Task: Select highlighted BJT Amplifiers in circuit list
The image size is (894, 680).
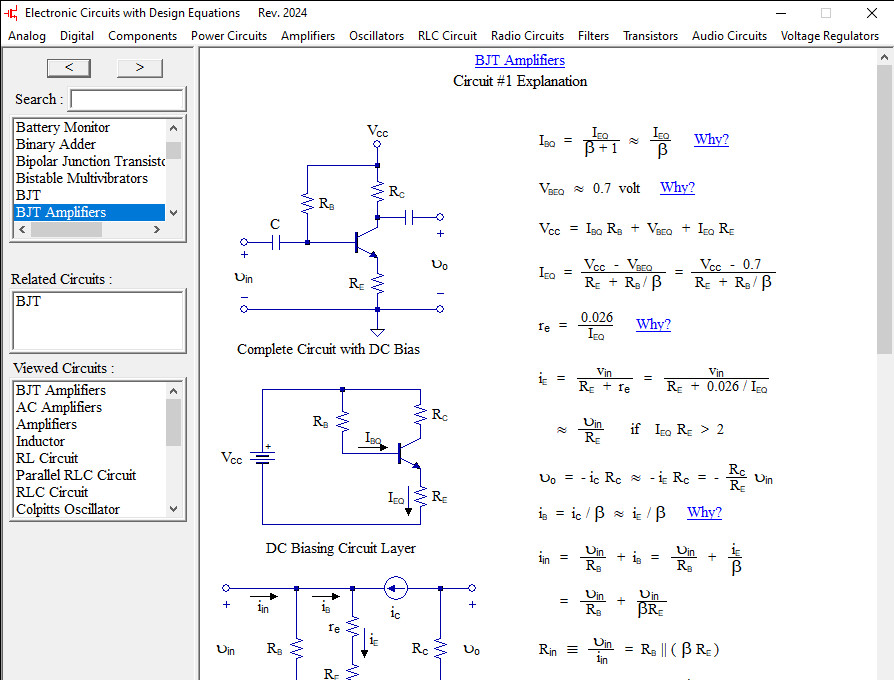Action: [x=90, y=212]
